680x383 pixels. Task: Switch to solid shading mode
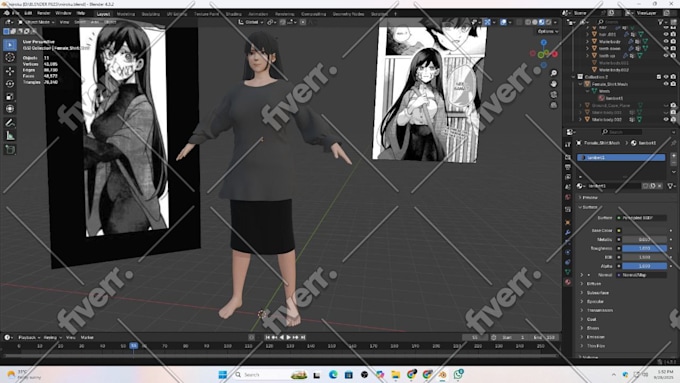coord(535,22)
